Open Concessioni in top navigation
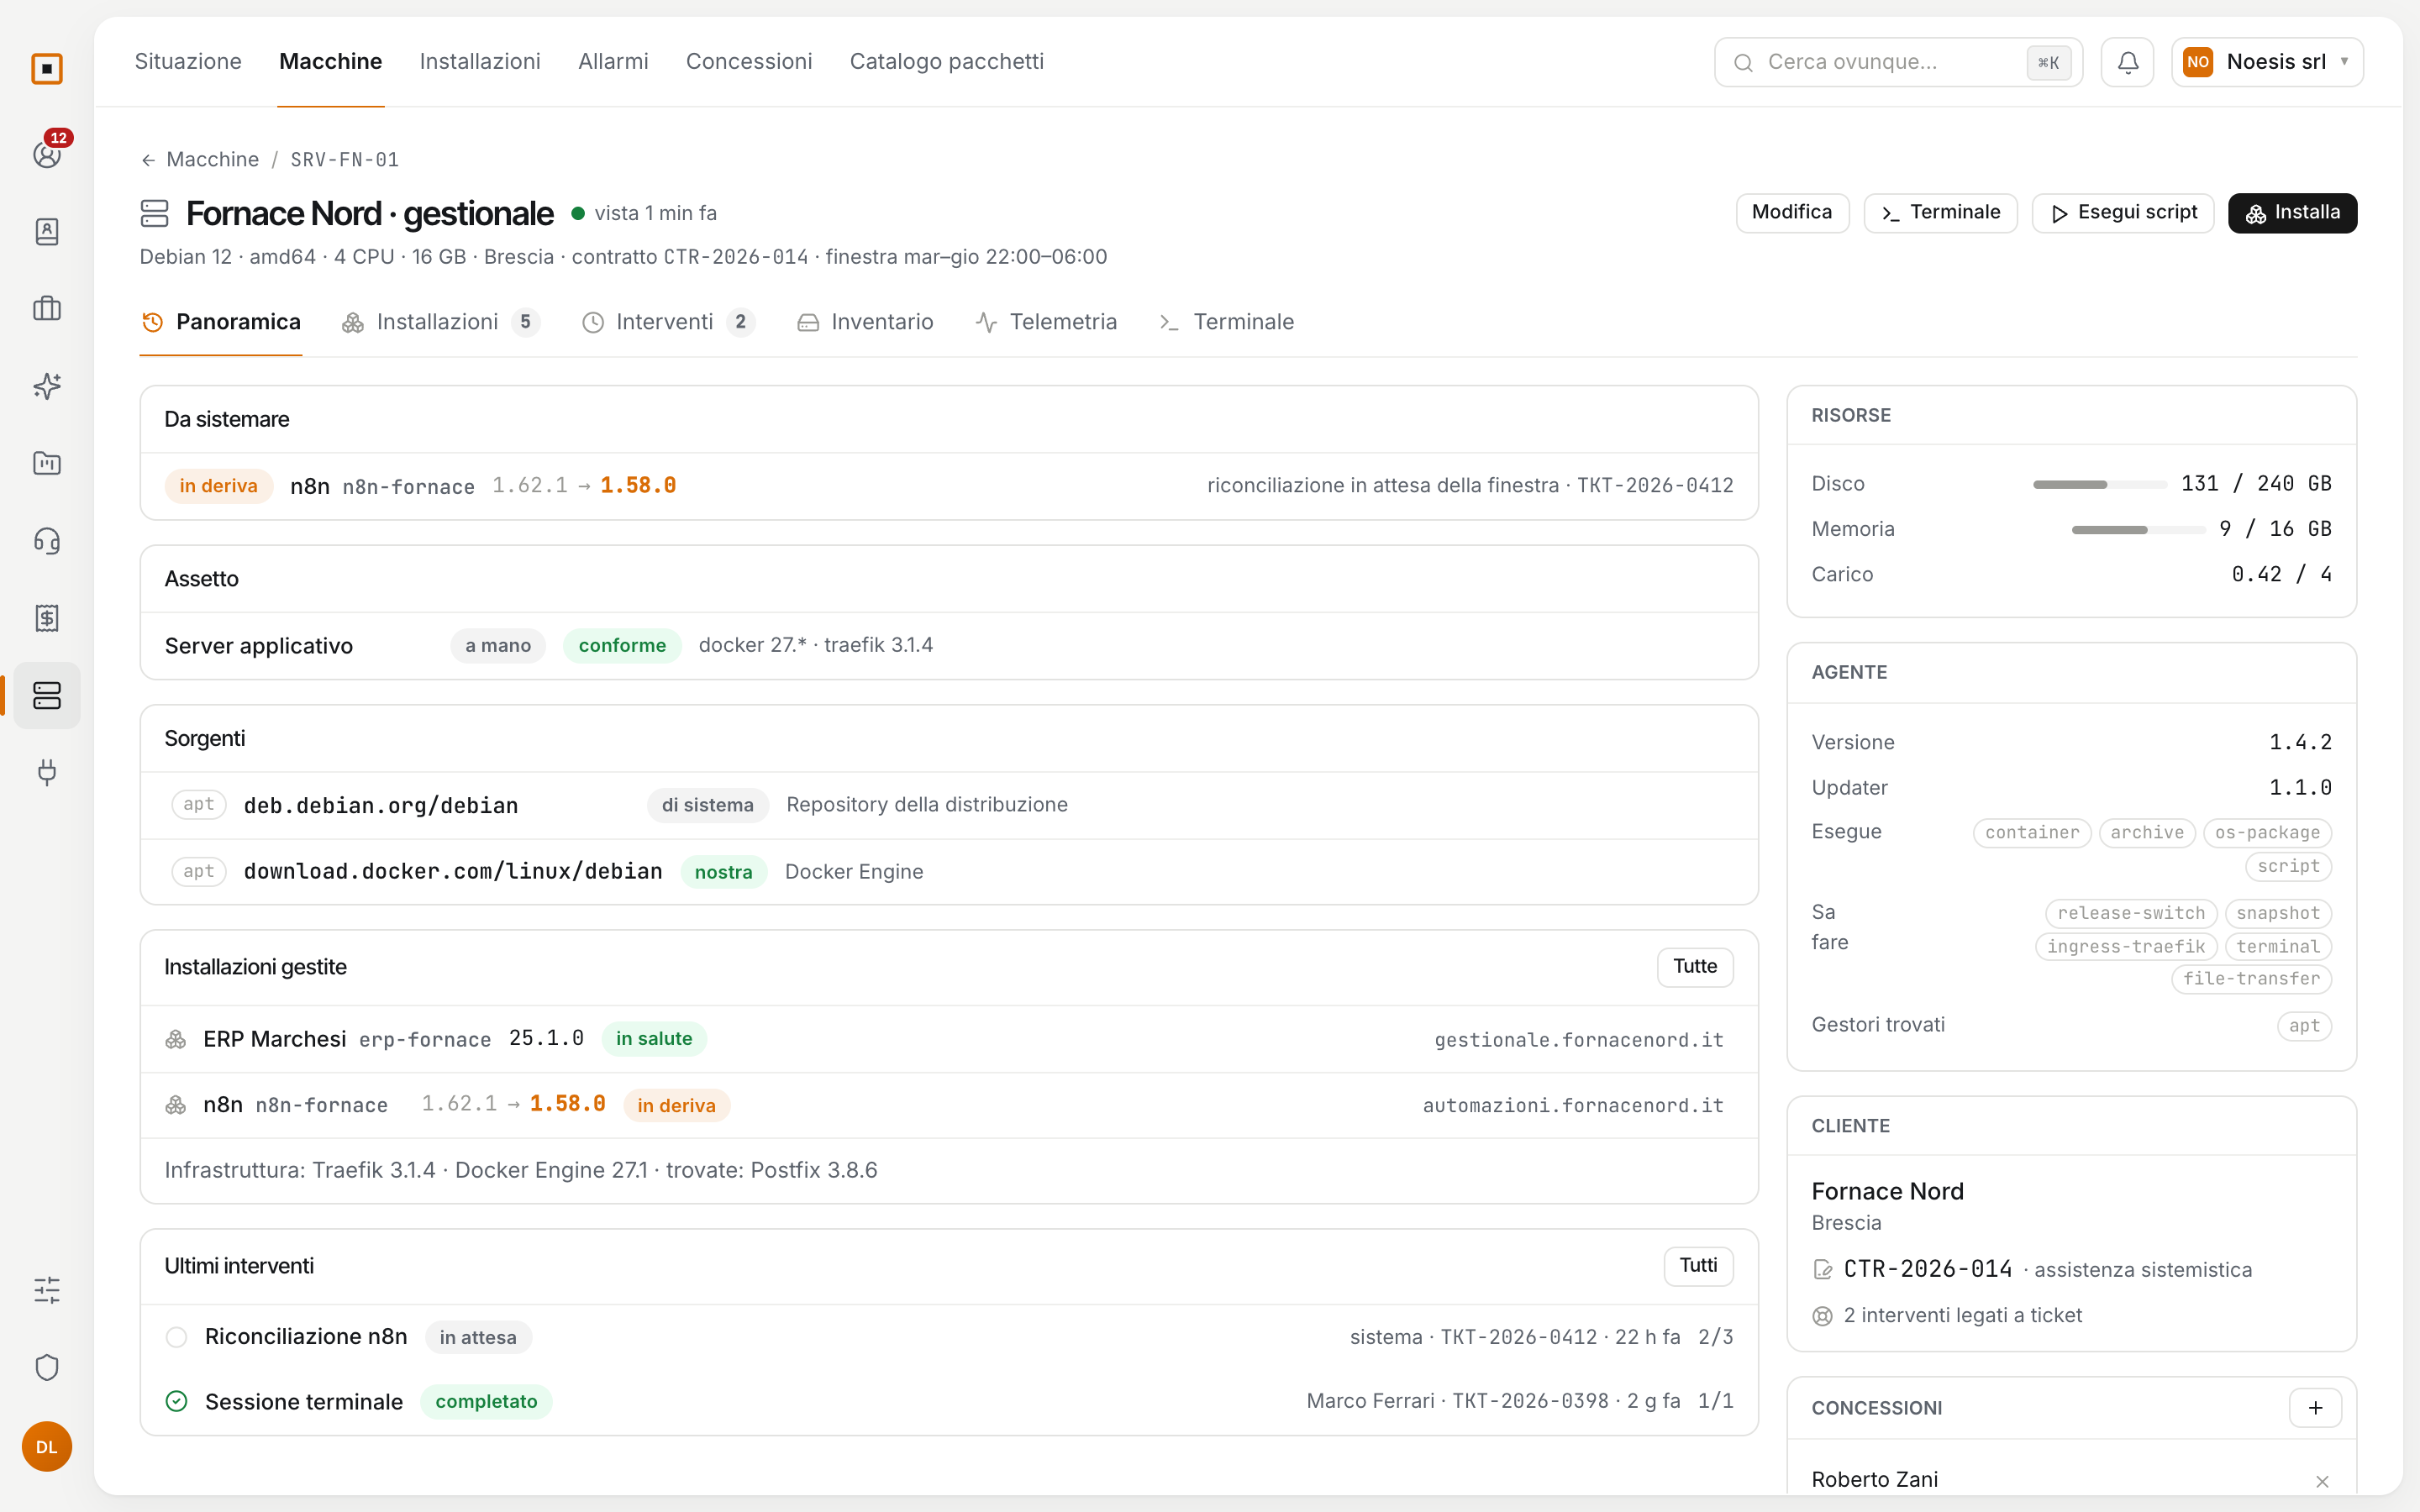Image resolution: width=2420 pixels, height=1512 pixels. coord(749,62)
